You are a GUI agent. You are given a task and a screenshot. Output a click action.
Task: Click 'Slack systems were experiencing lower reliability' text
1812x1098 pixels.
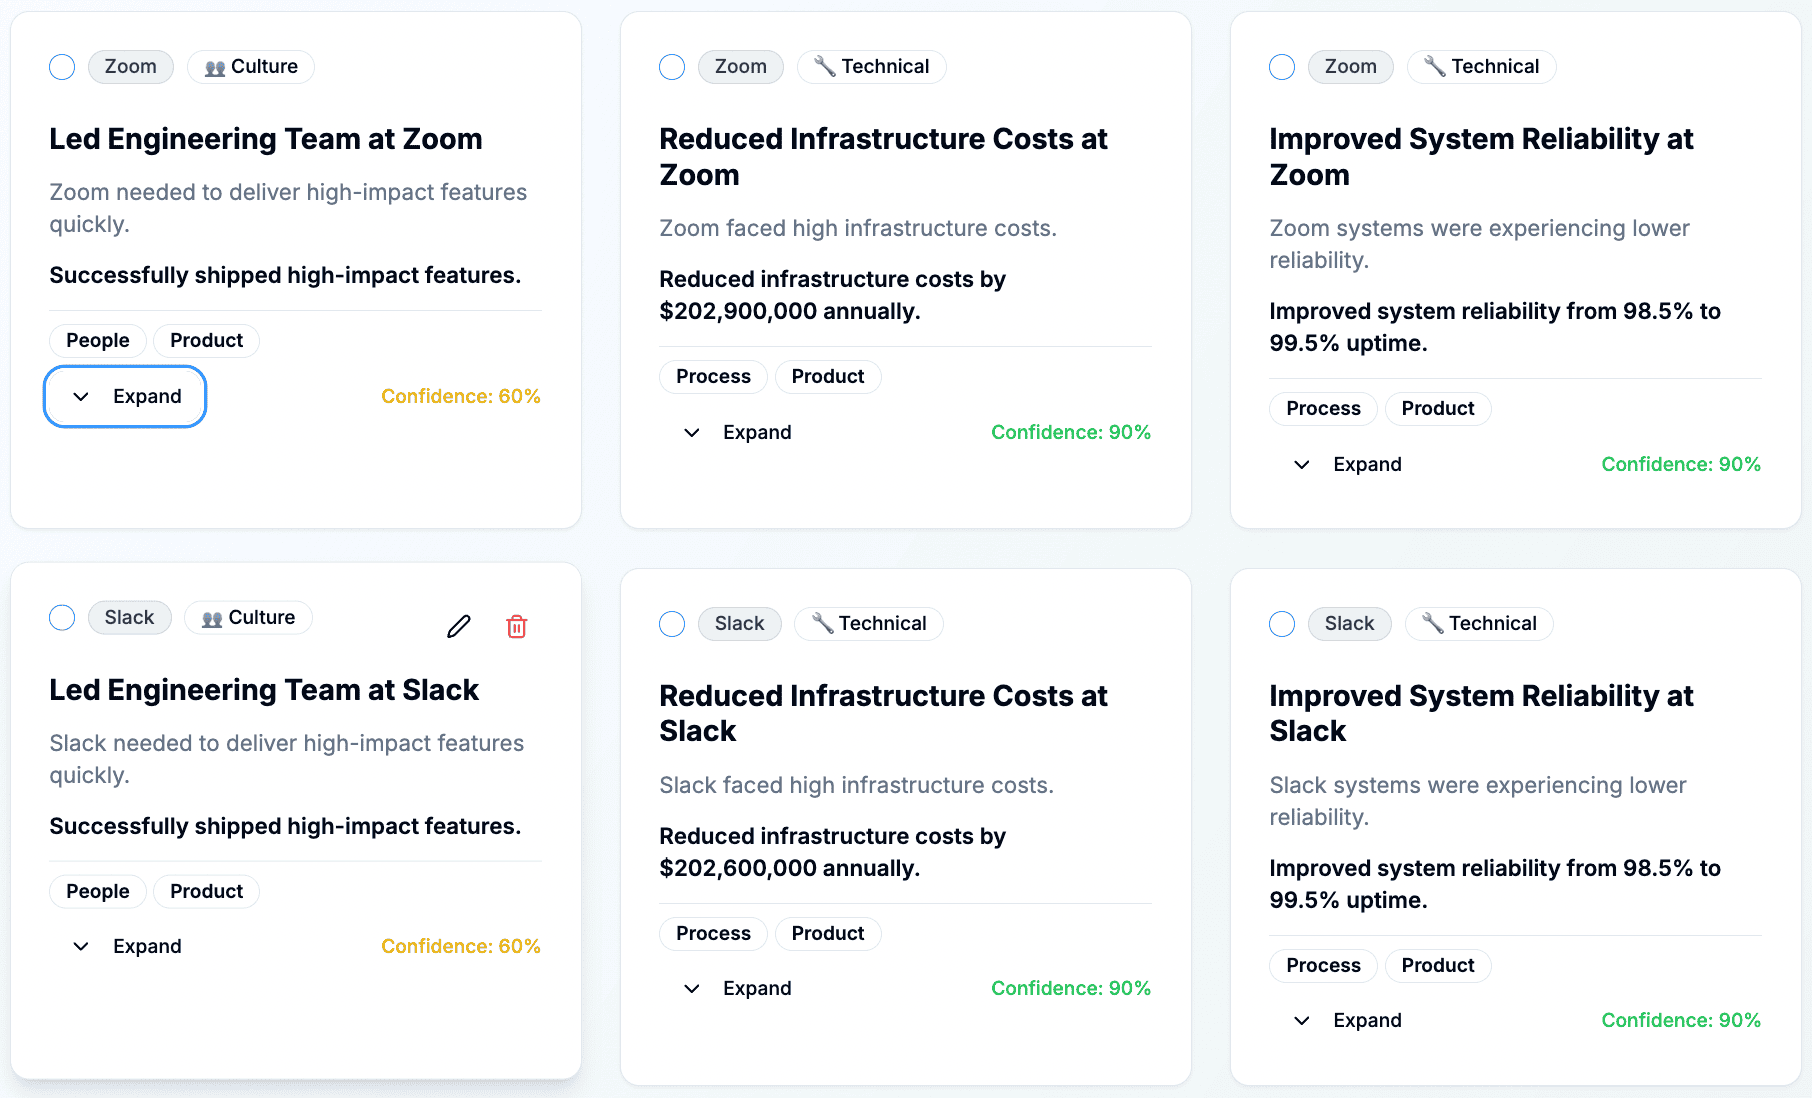click(1478, 801)
